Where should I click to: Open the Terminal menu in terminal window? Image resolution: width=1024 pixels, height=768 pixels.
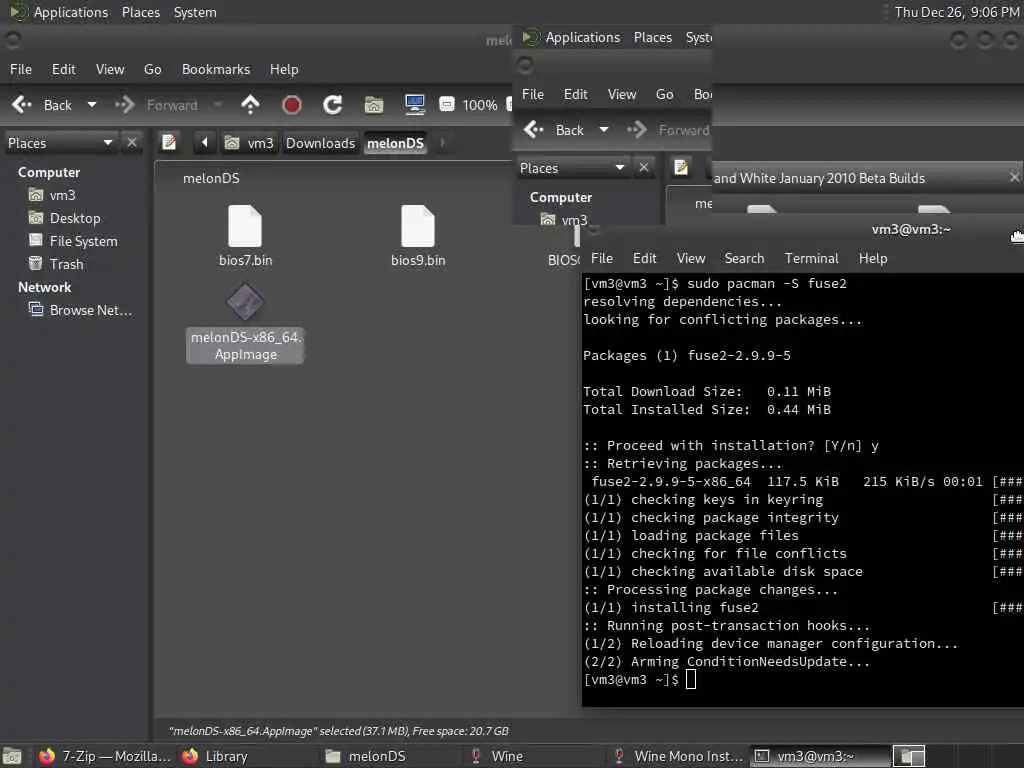coord(811,258)
